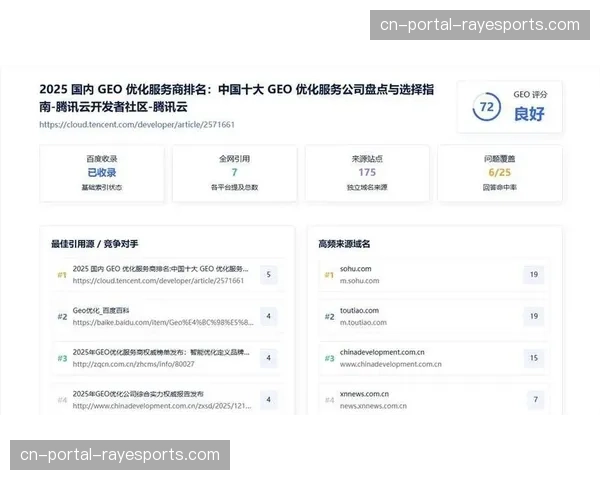
Task: Click the 独立域名来源 caption
Action: pyautogui.click(x=367, y=187)
